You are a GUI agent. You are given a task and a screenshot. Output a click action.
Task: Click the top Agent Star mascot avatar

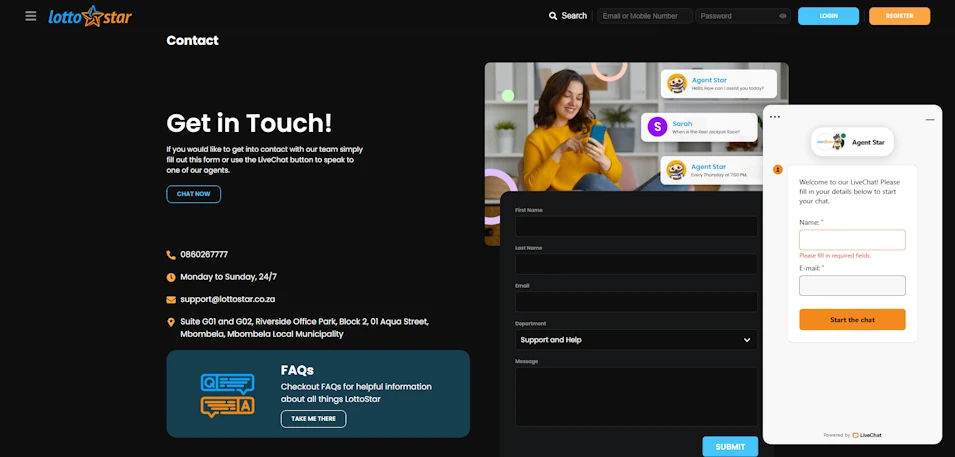(677, 83)
